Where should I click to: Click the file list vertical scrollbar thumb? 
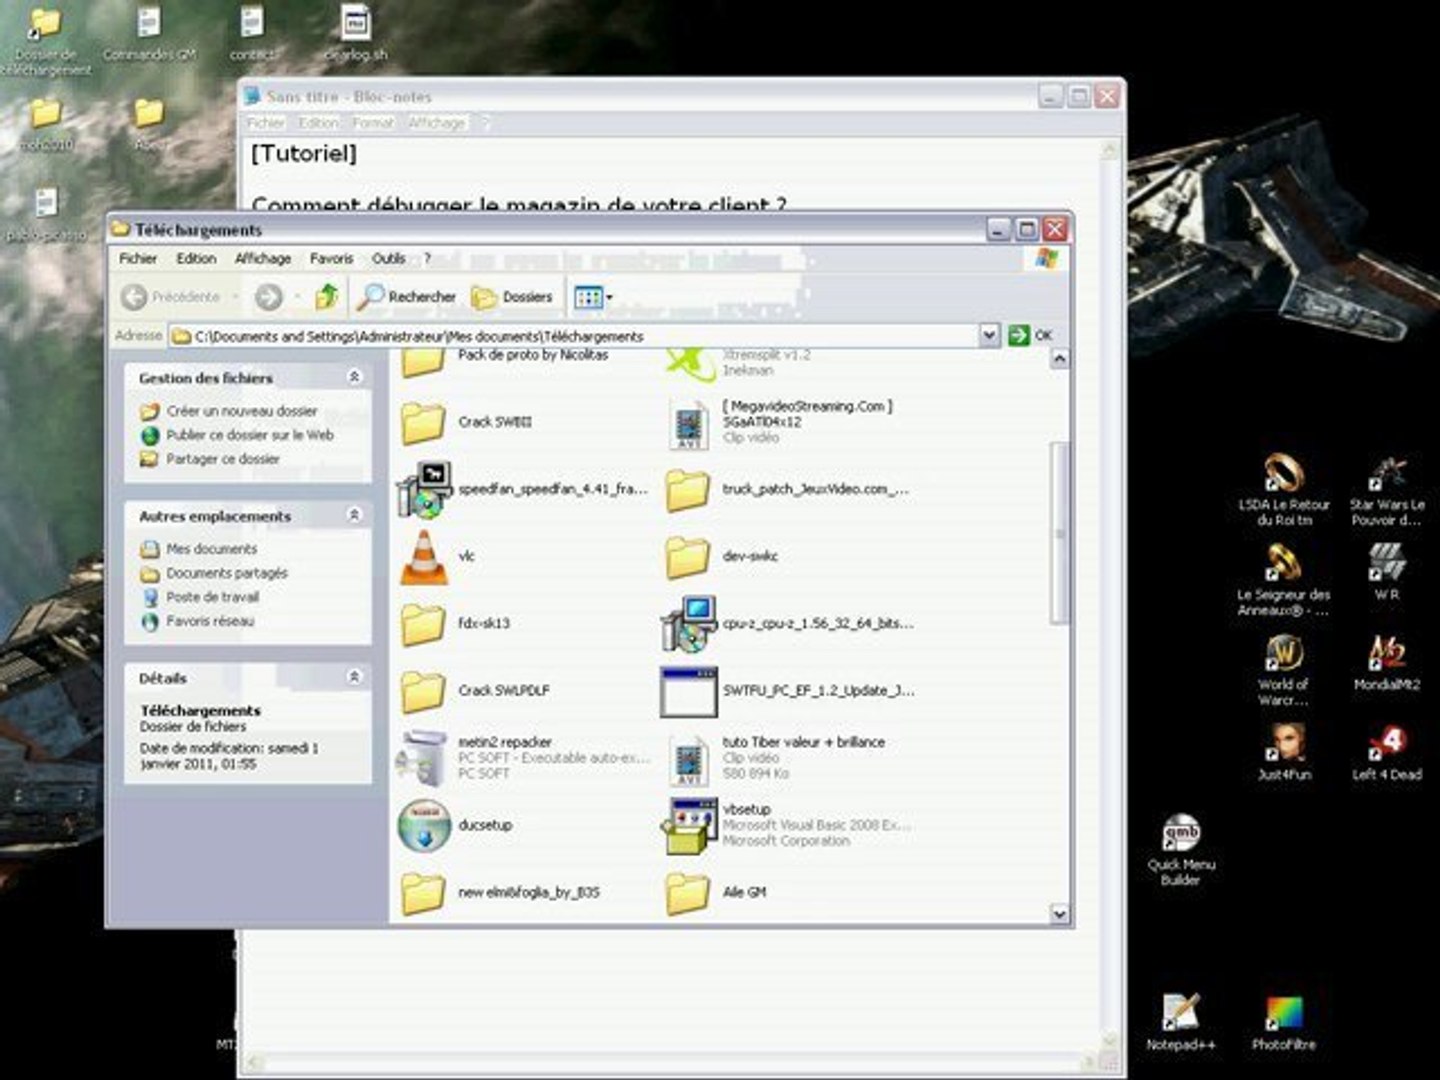1060,533
